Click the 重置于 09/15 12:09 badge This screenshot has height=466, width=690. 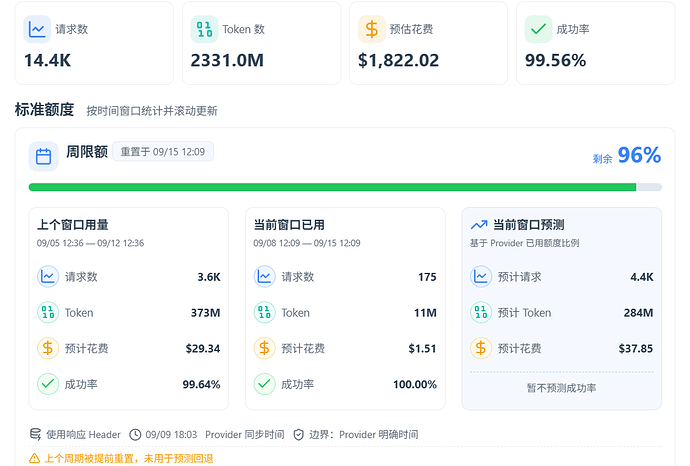point(163,152)
